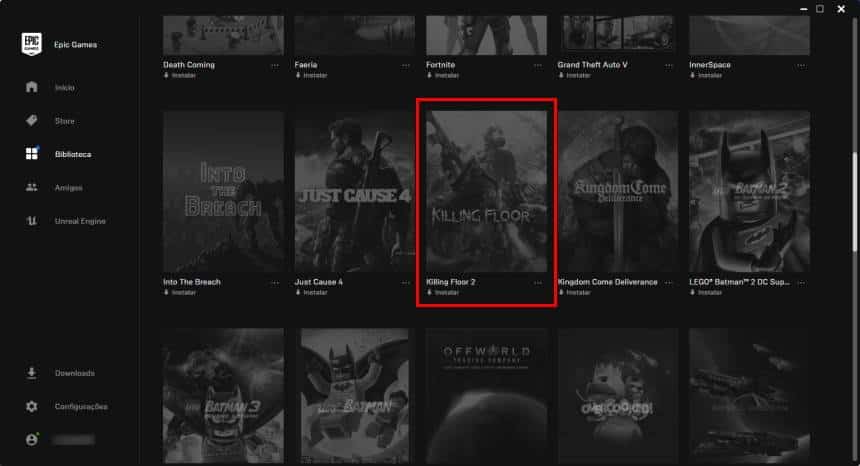Click the Epic Games logo icon
Image resolution: width=860 pixels, height=466 pixels.
(x=31, y=44)
